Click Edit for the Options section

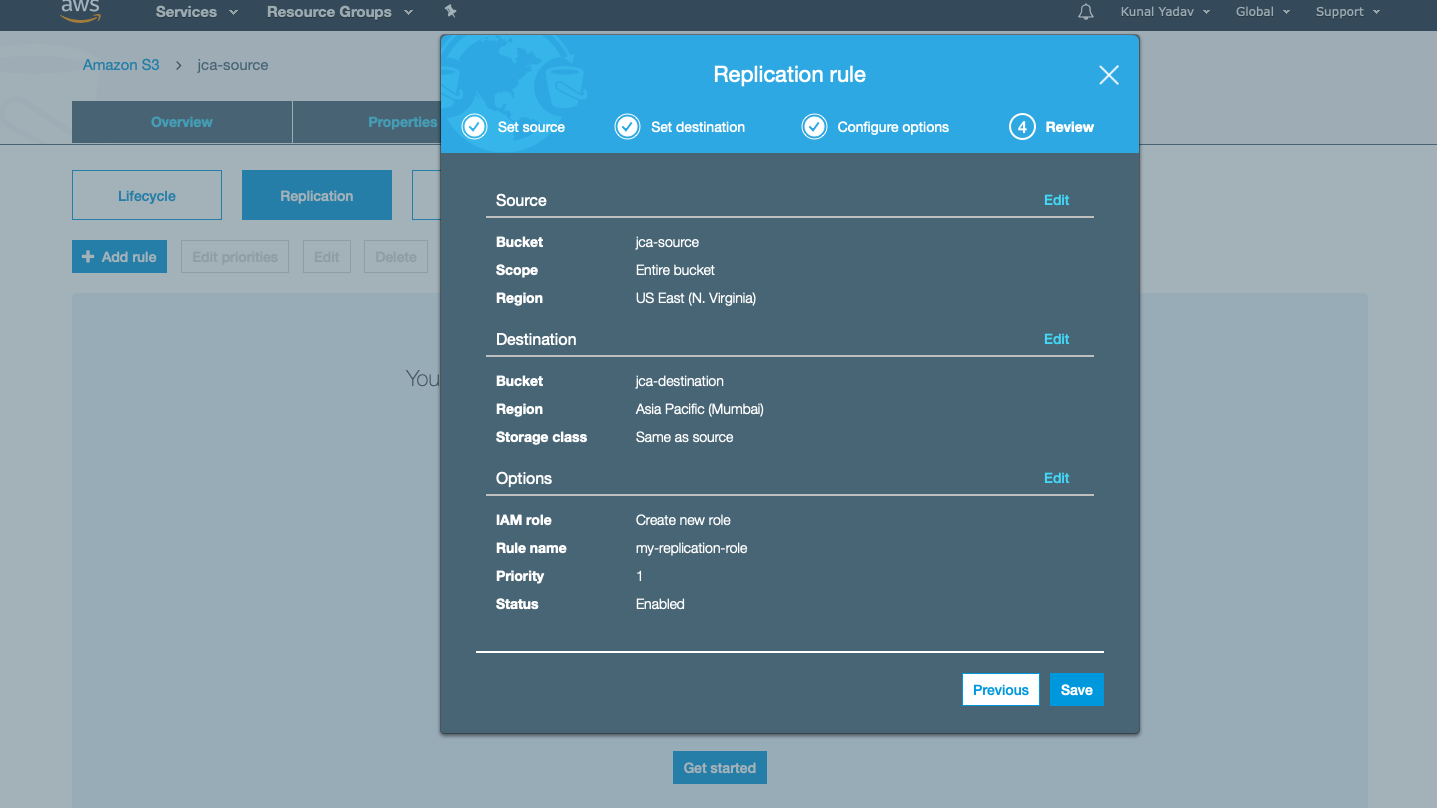coord(1057,478)
